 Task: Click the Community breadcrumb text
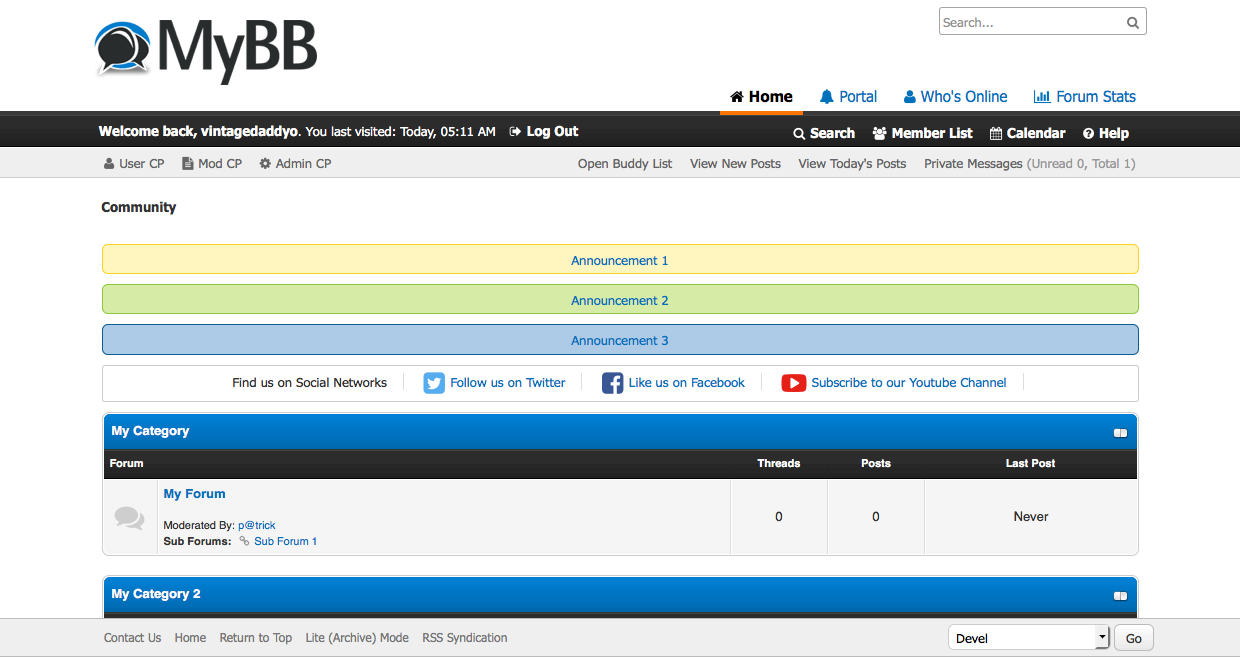[x=139, y=207]
